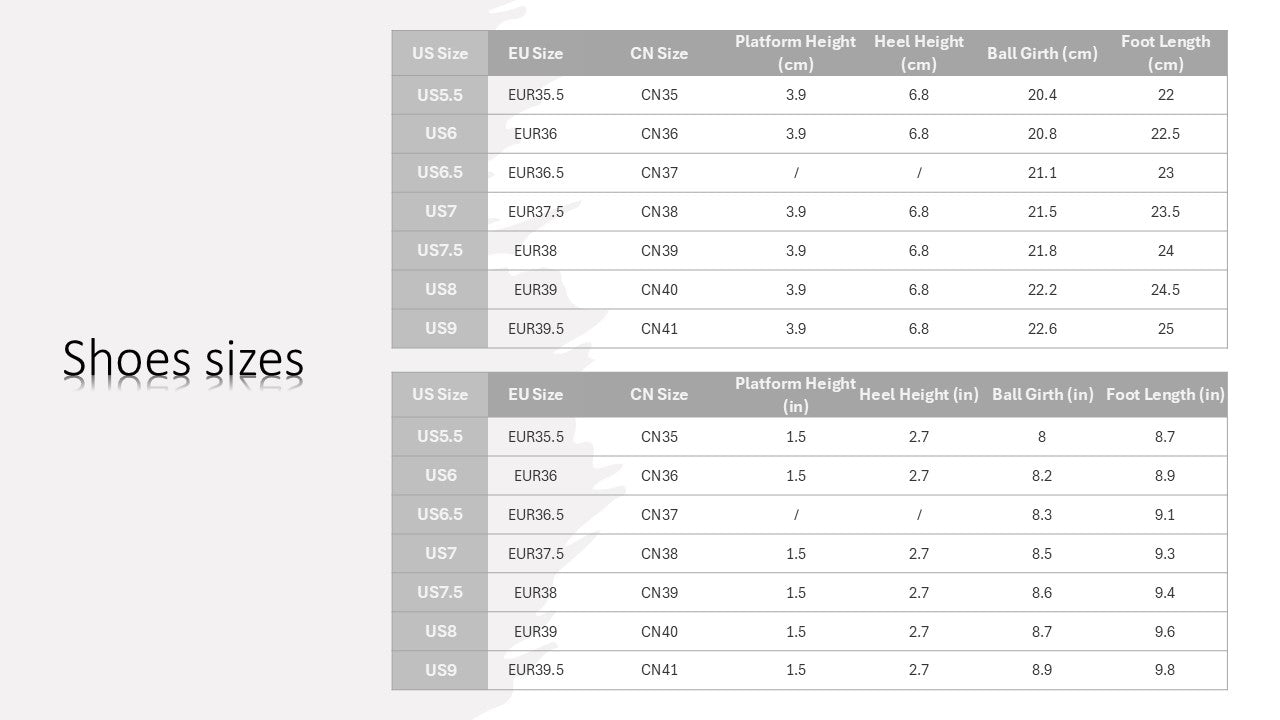Viewport: 1280px width, 720px height.
Task: Select the "Platform Height (cm)" column header
Action: click(795, 53)
